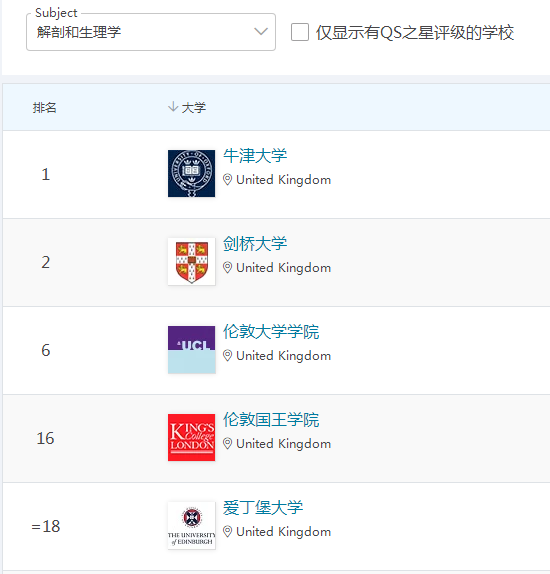The image size is (550, 574).
Task: Click rank =18 in the 爱丁堡大学 row
Action: pos(45,526)
